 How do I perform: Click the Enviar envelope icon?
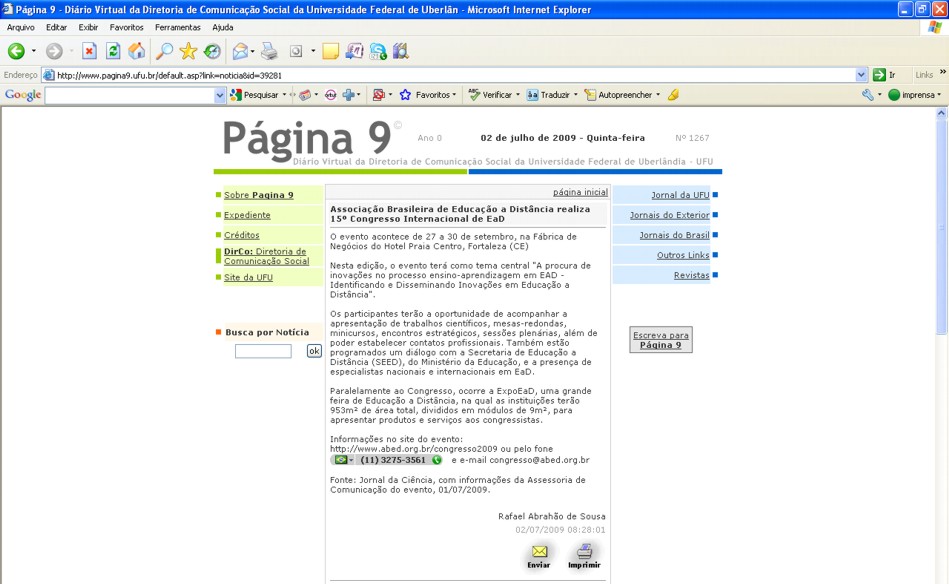pyautogui.click(x=539, y=551)
